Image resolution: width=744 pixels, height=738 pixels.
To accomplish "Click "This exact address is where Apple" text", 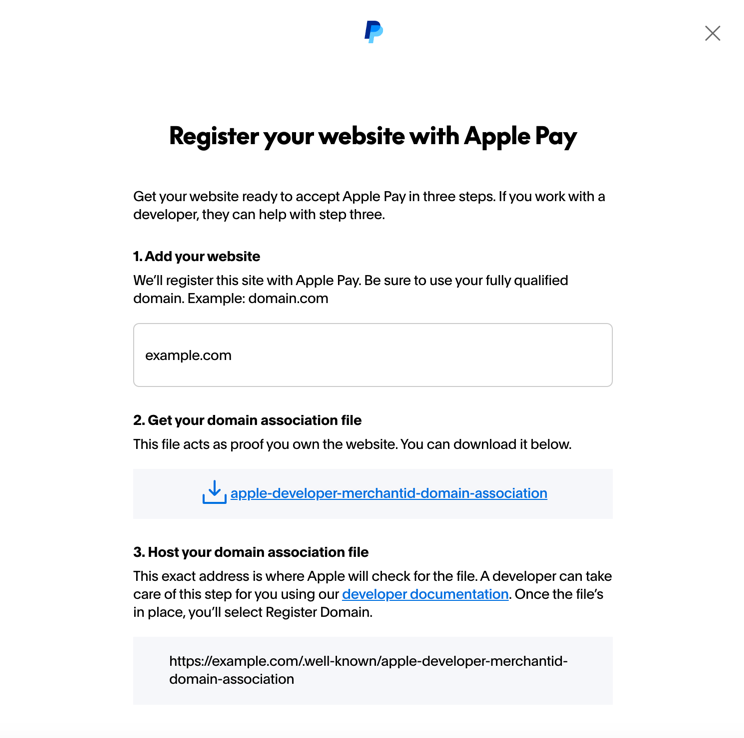I will click(x=372, y=576).
